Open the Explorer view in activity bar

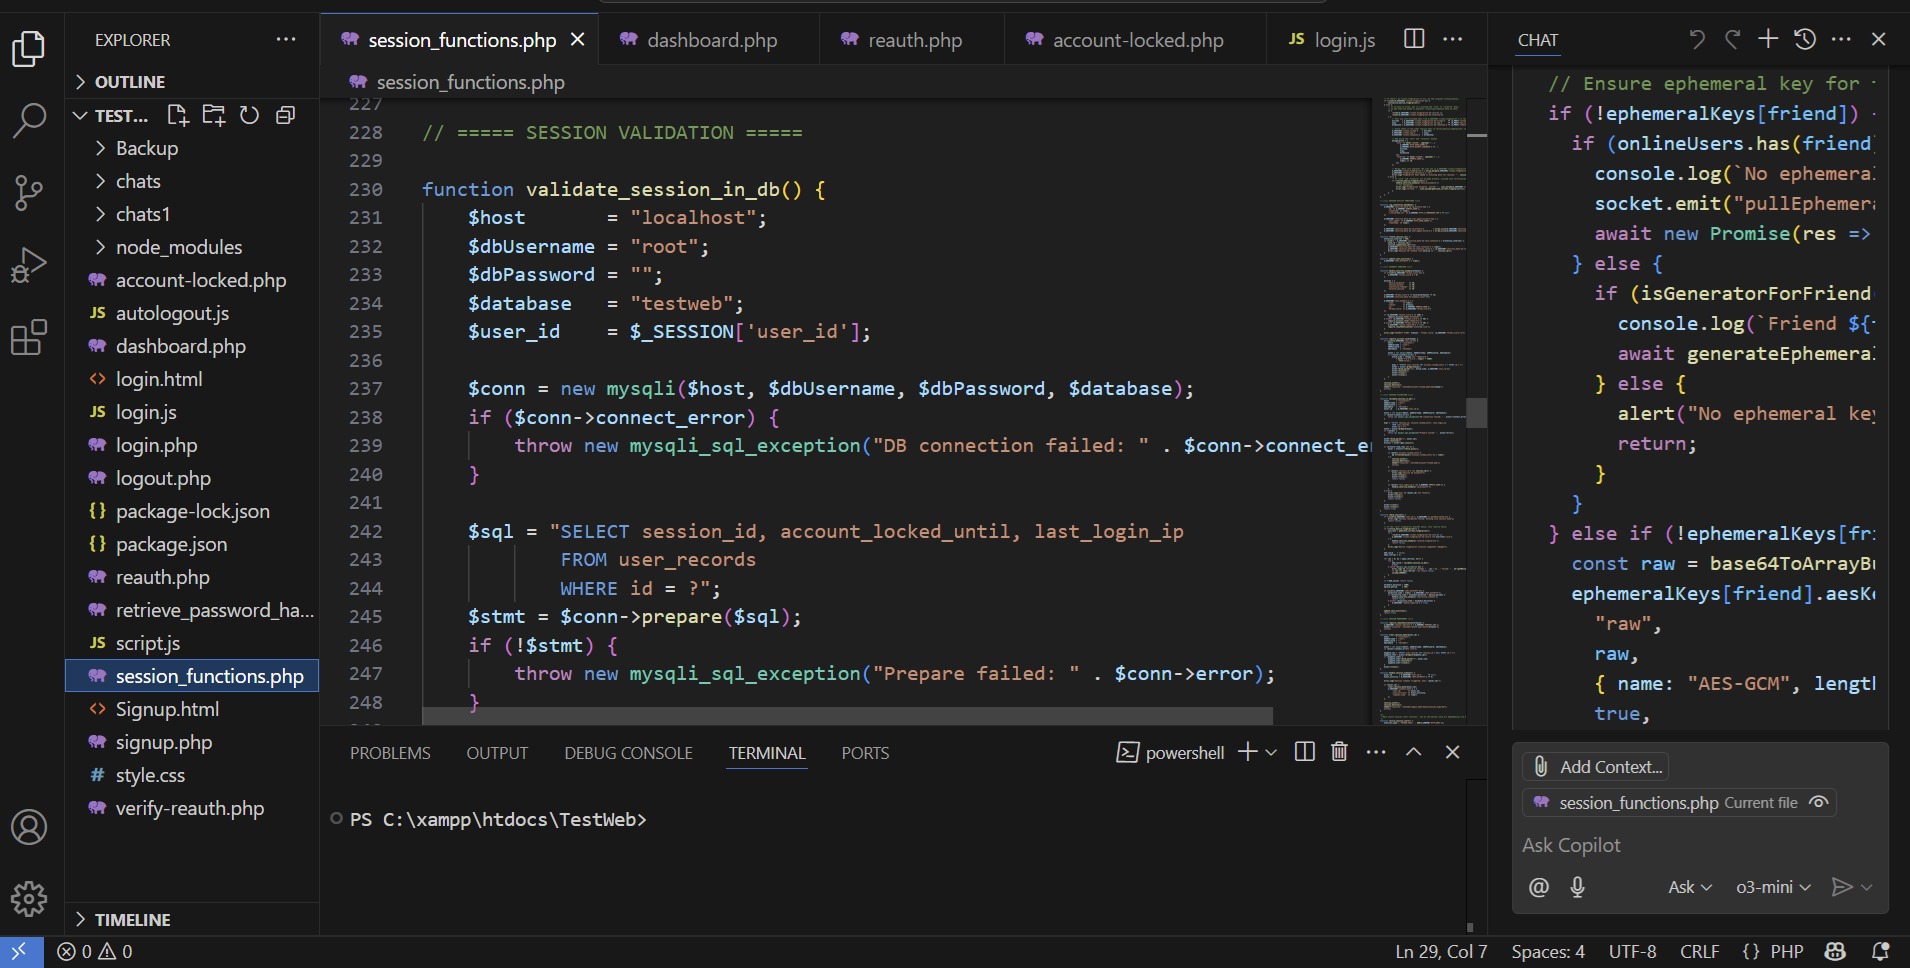tap(29, 48)
